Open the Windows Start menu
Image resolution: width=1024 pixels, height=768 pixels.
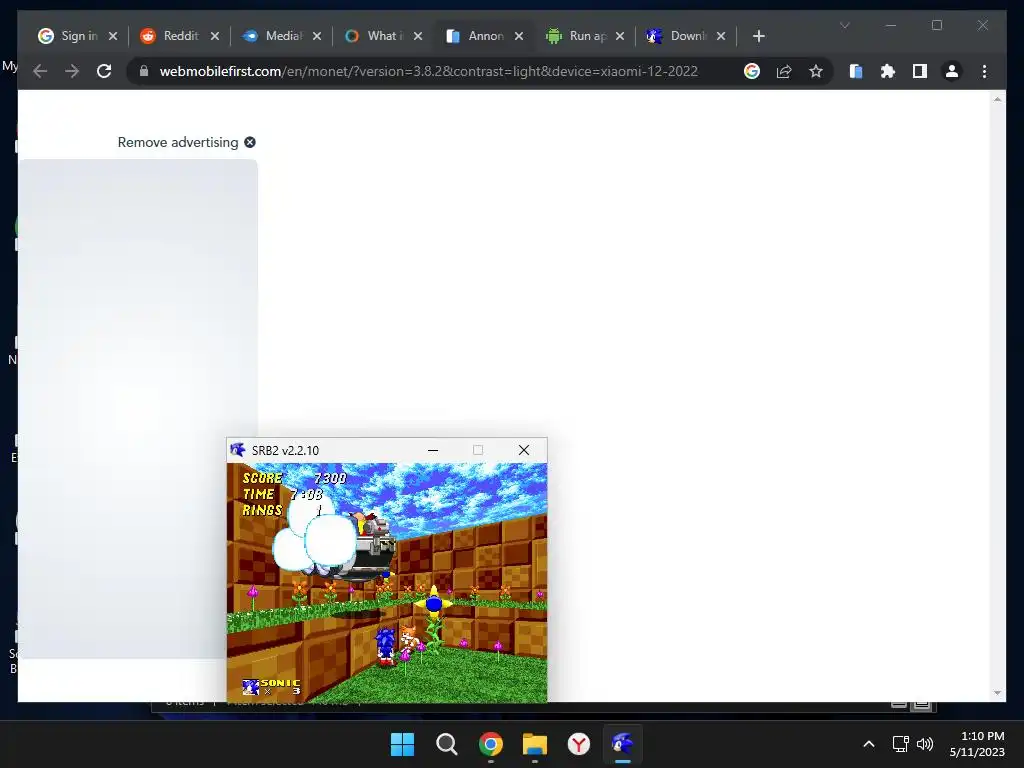pos(402,744)
